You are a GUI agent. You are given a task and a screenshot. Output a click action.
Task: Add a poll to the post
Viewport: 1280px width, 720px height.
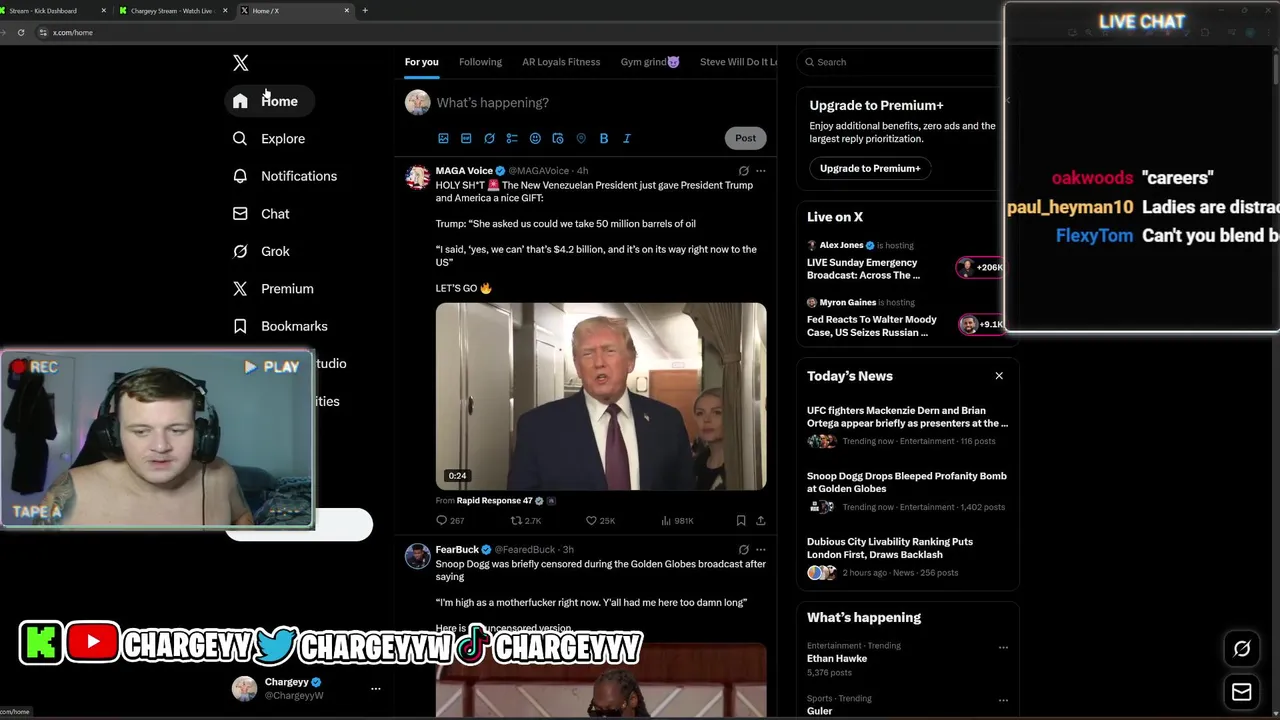tap(512, 138)
